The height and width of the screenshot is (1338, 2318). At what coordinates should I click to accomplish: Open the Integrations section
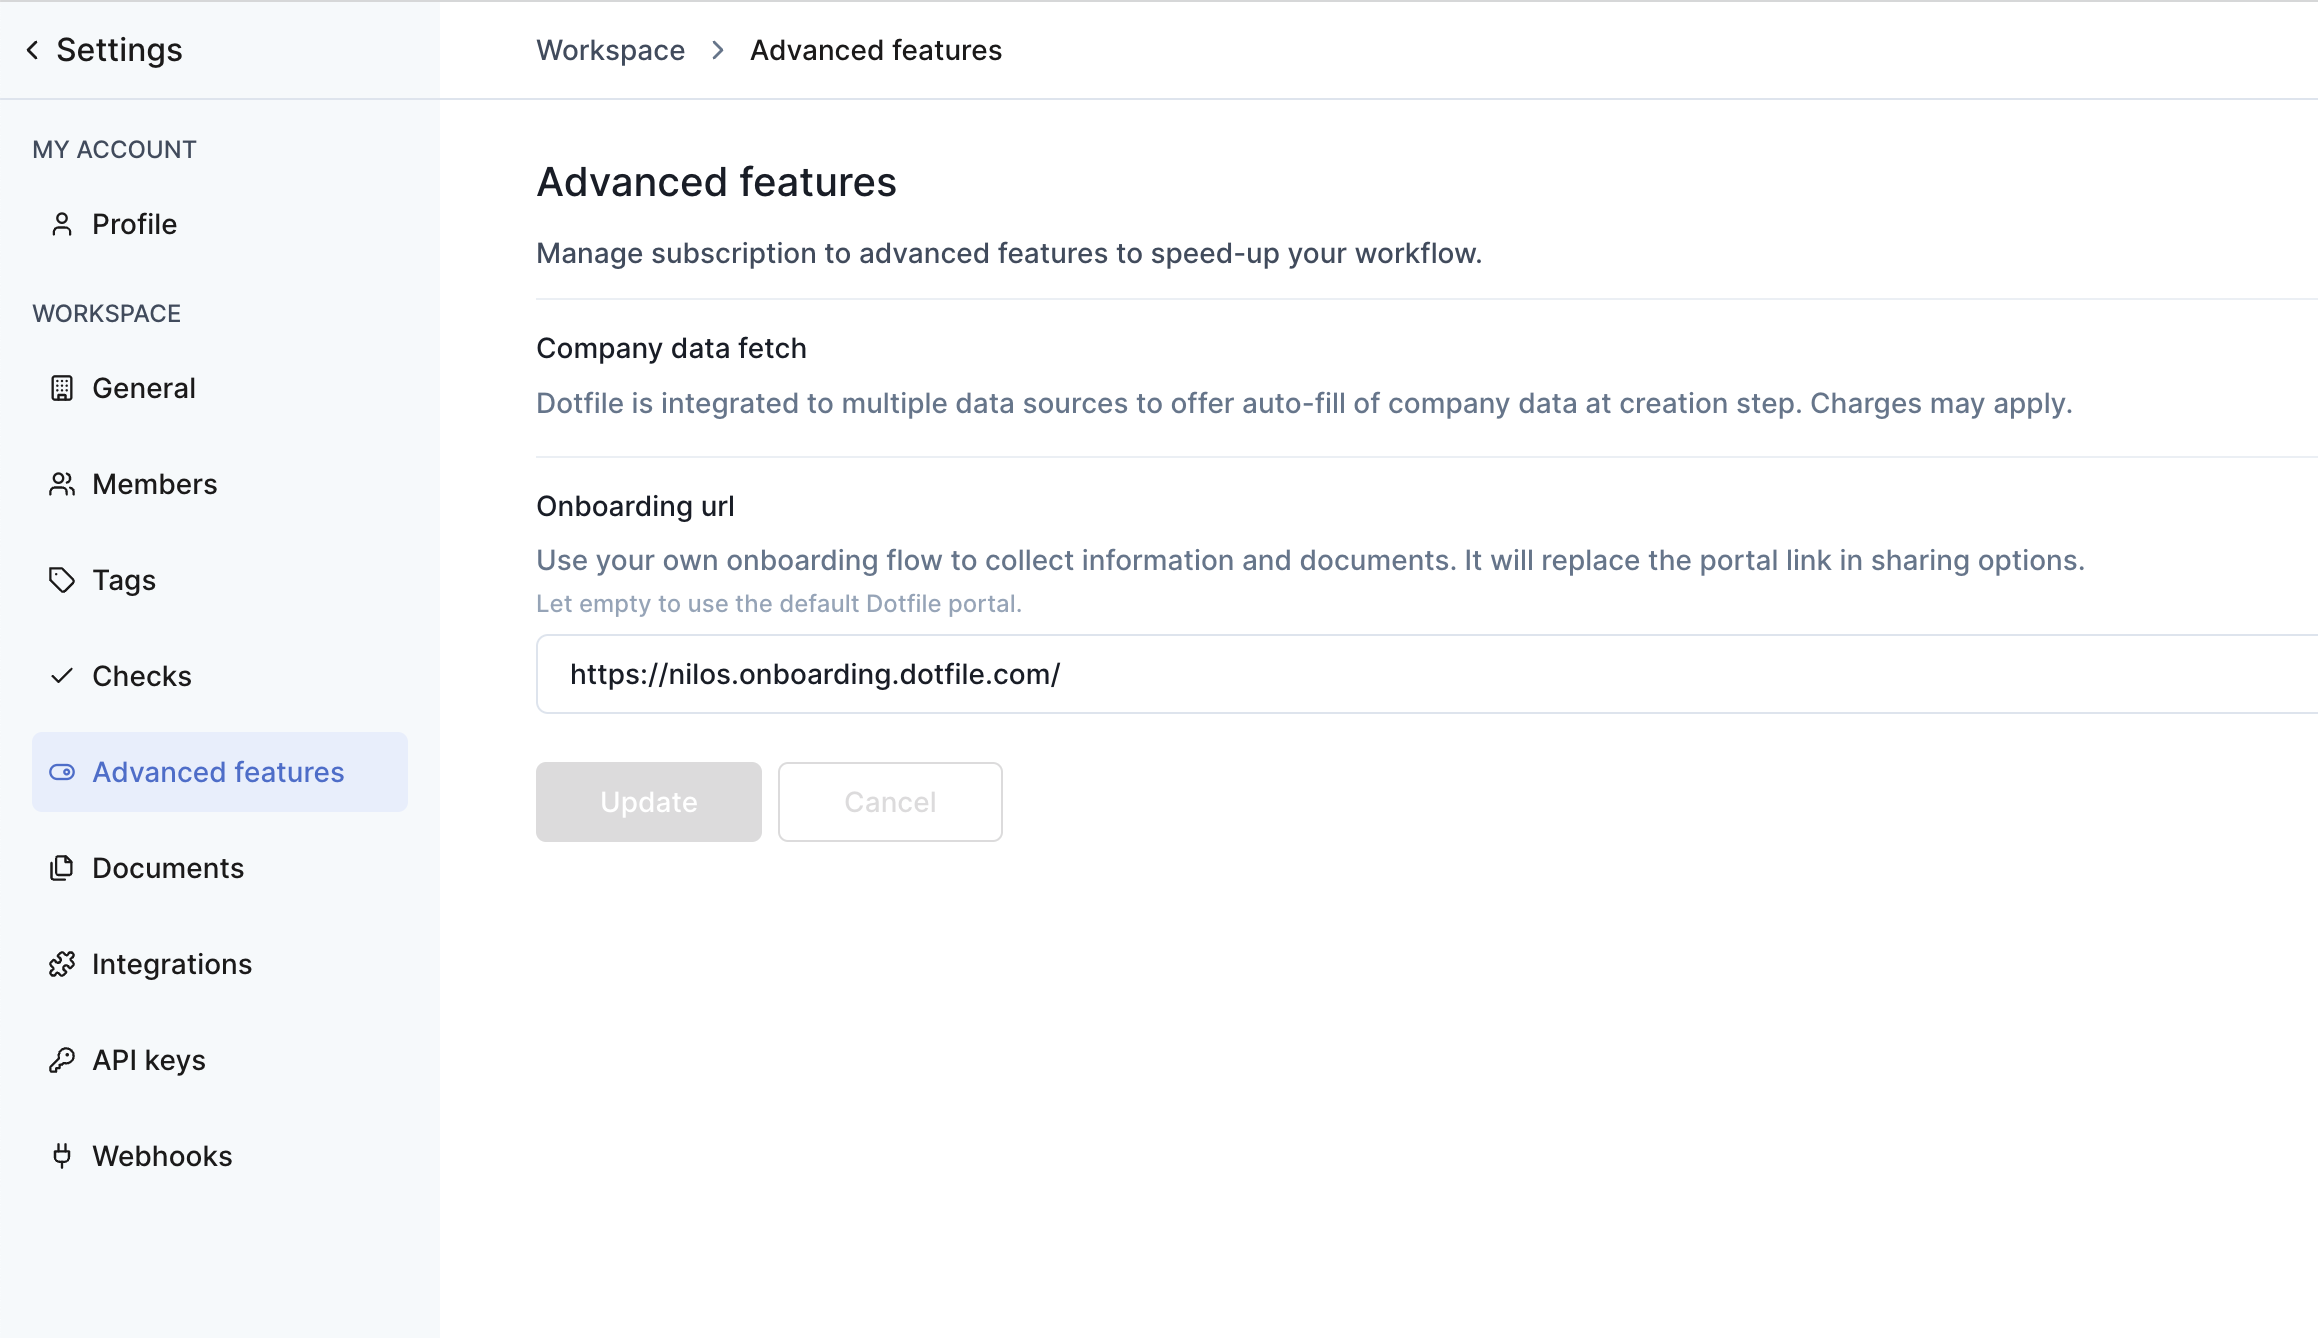[x=171, y=964]
